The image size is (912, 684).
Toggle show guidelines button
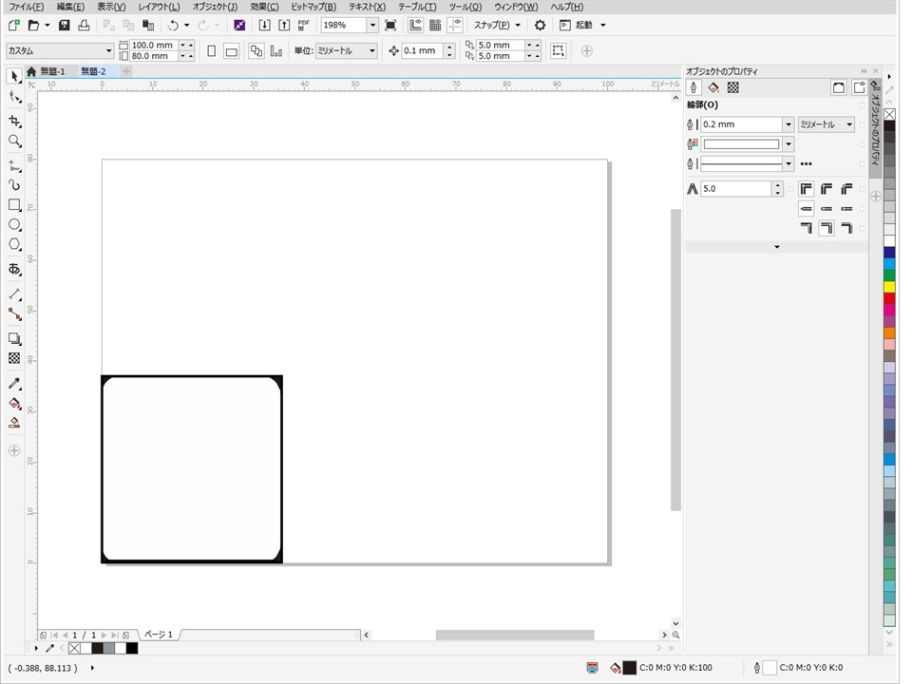455,25
